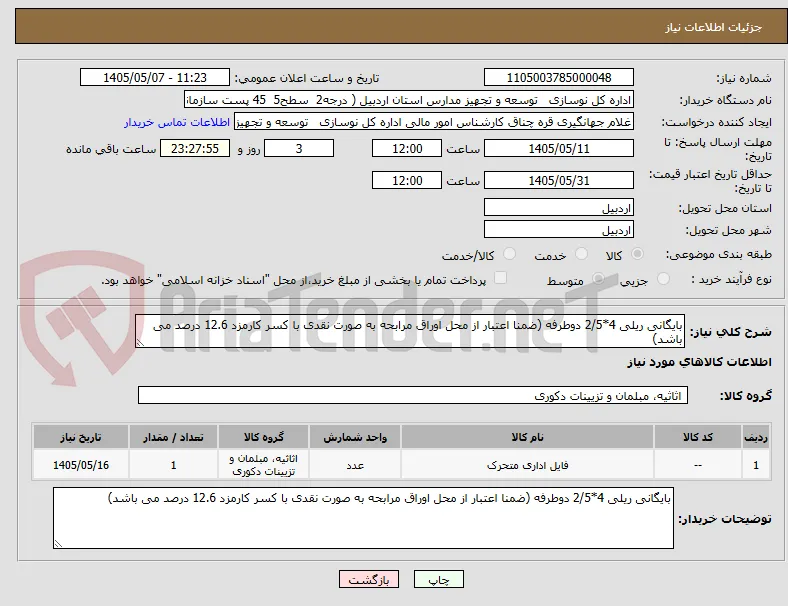Viewport: 788px width, 606px height.
Task: Select the کالا/خدمت radio button
Action: (x=510, y=254)
